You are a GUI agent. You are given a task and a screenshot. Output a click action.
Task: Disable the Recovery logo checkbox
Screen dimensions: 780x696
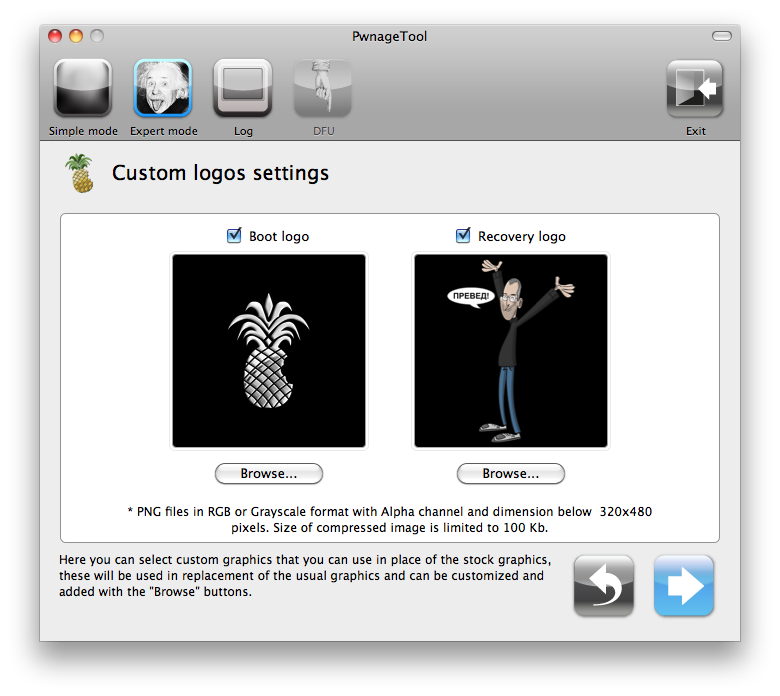(x=463, y=236)
